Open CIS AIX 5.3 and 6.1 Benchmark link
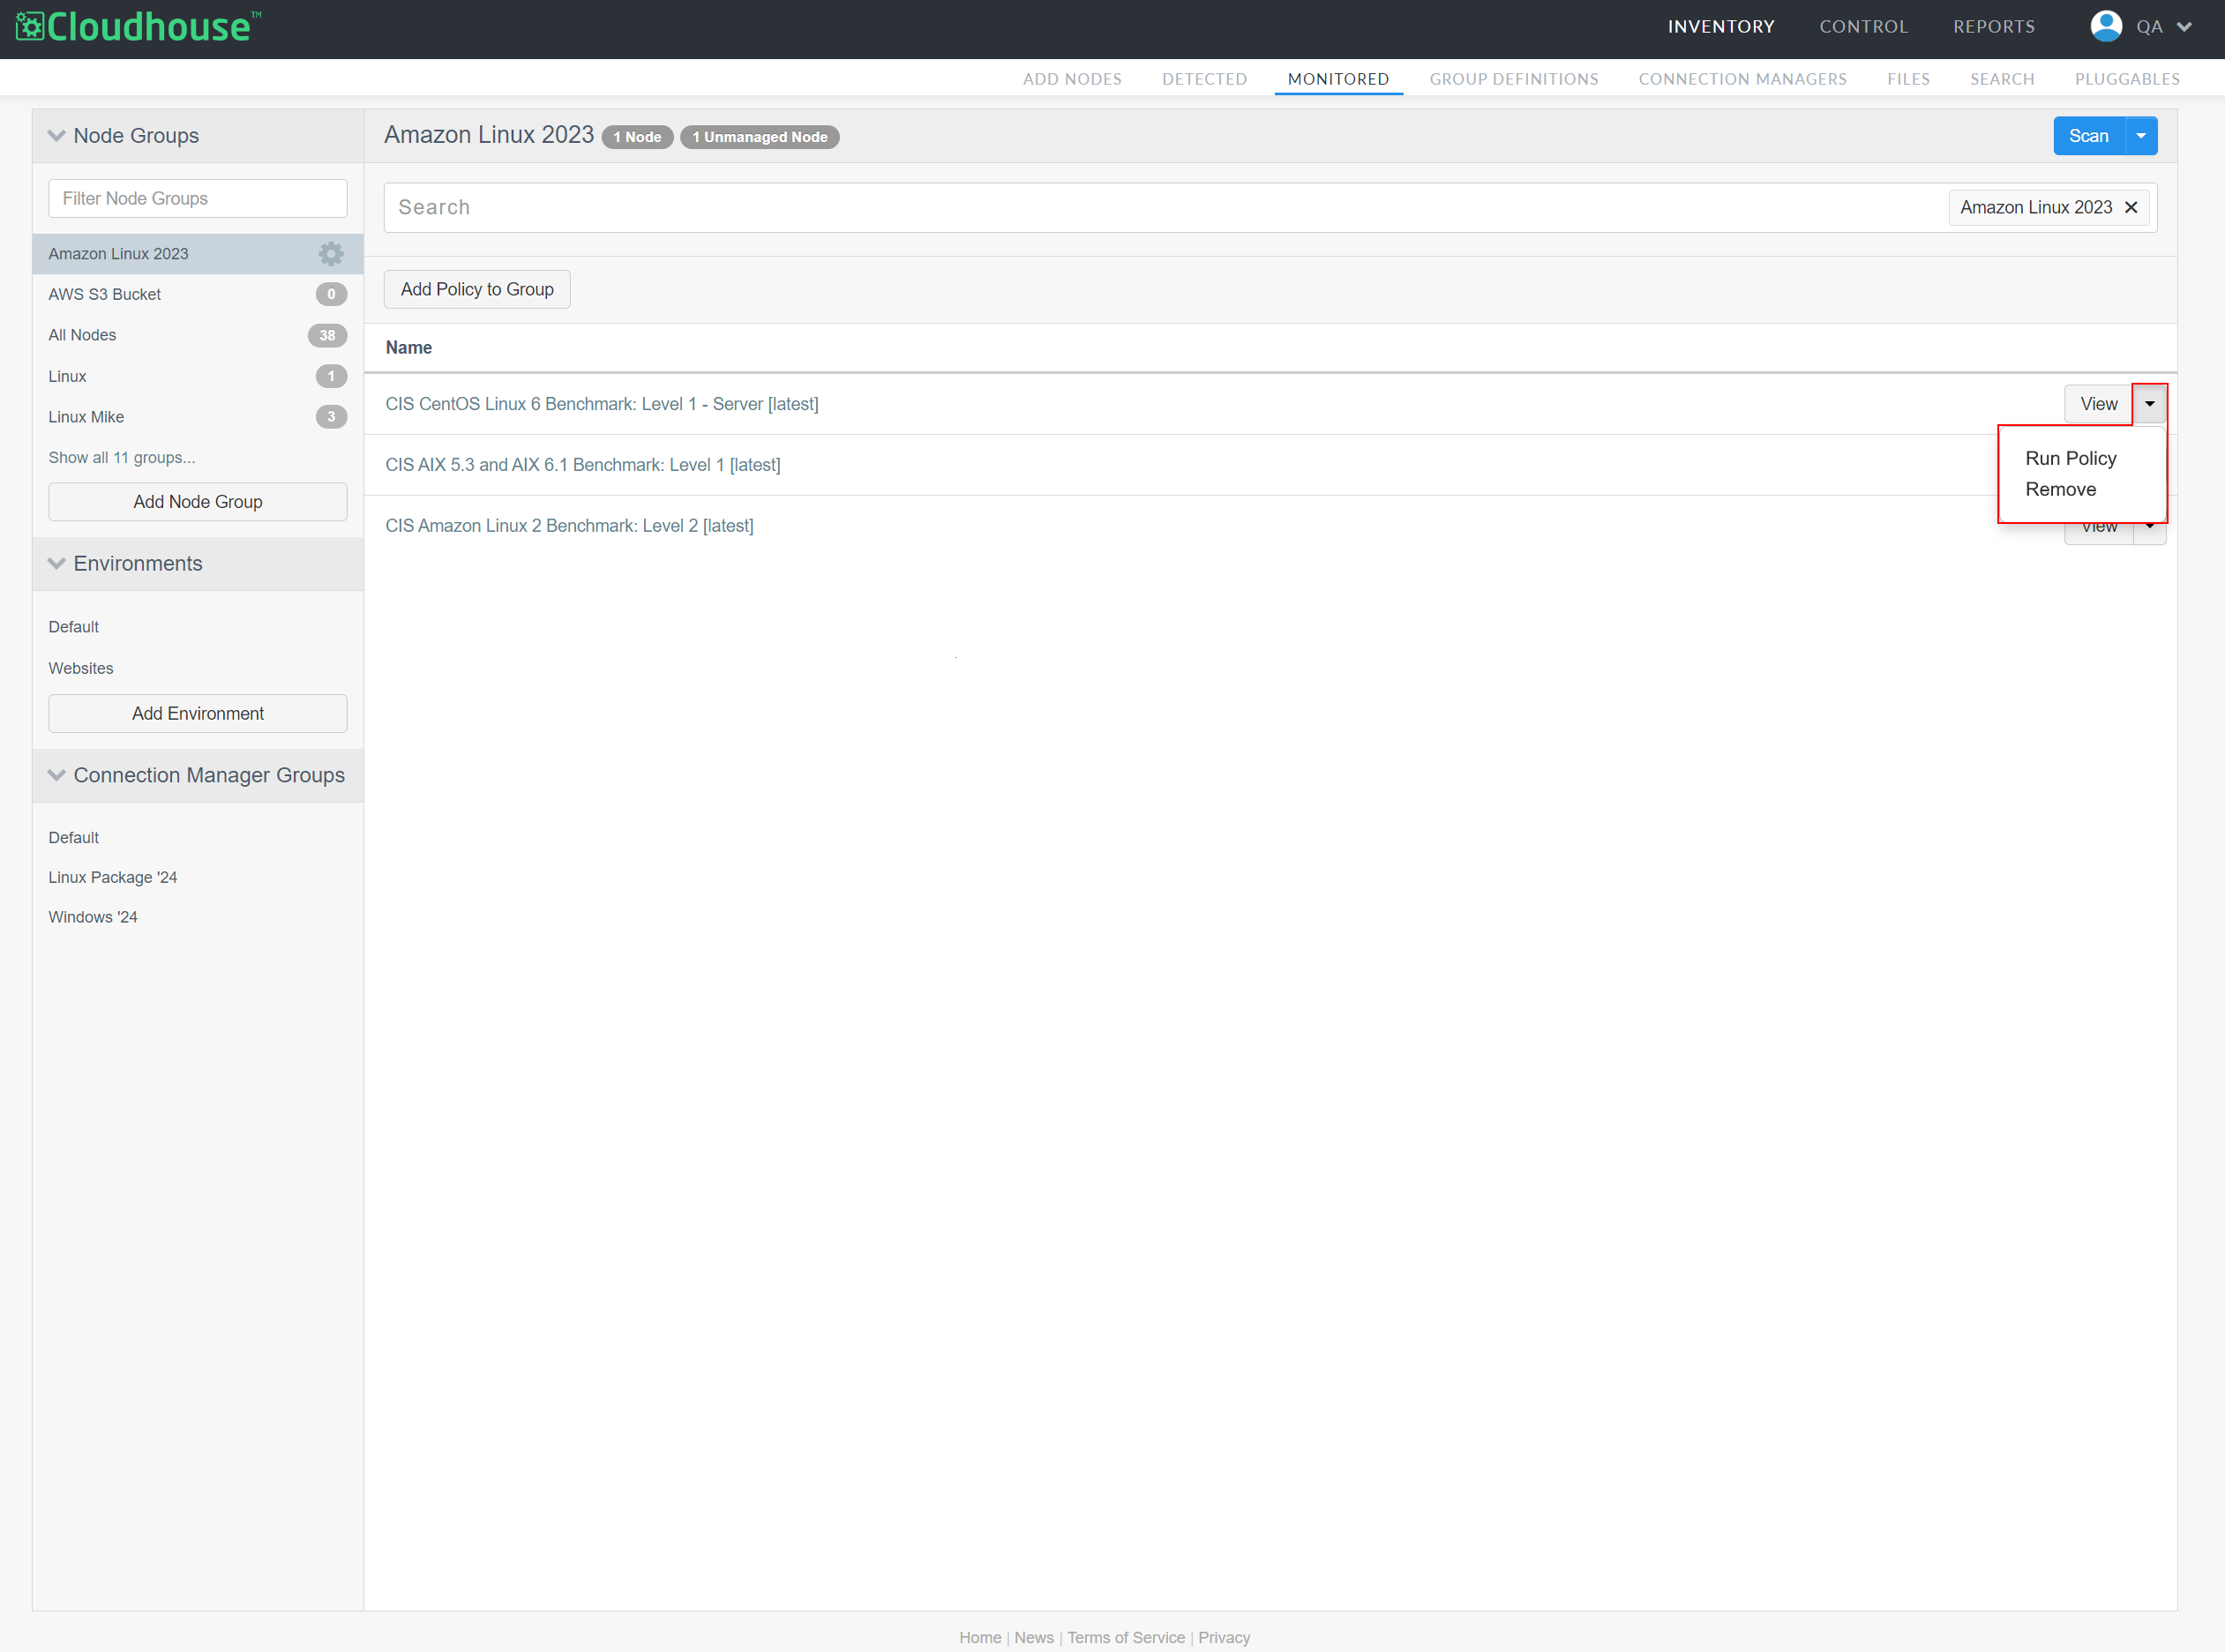This screenshot has height=1652, width=2225. [x=583, y=465]
